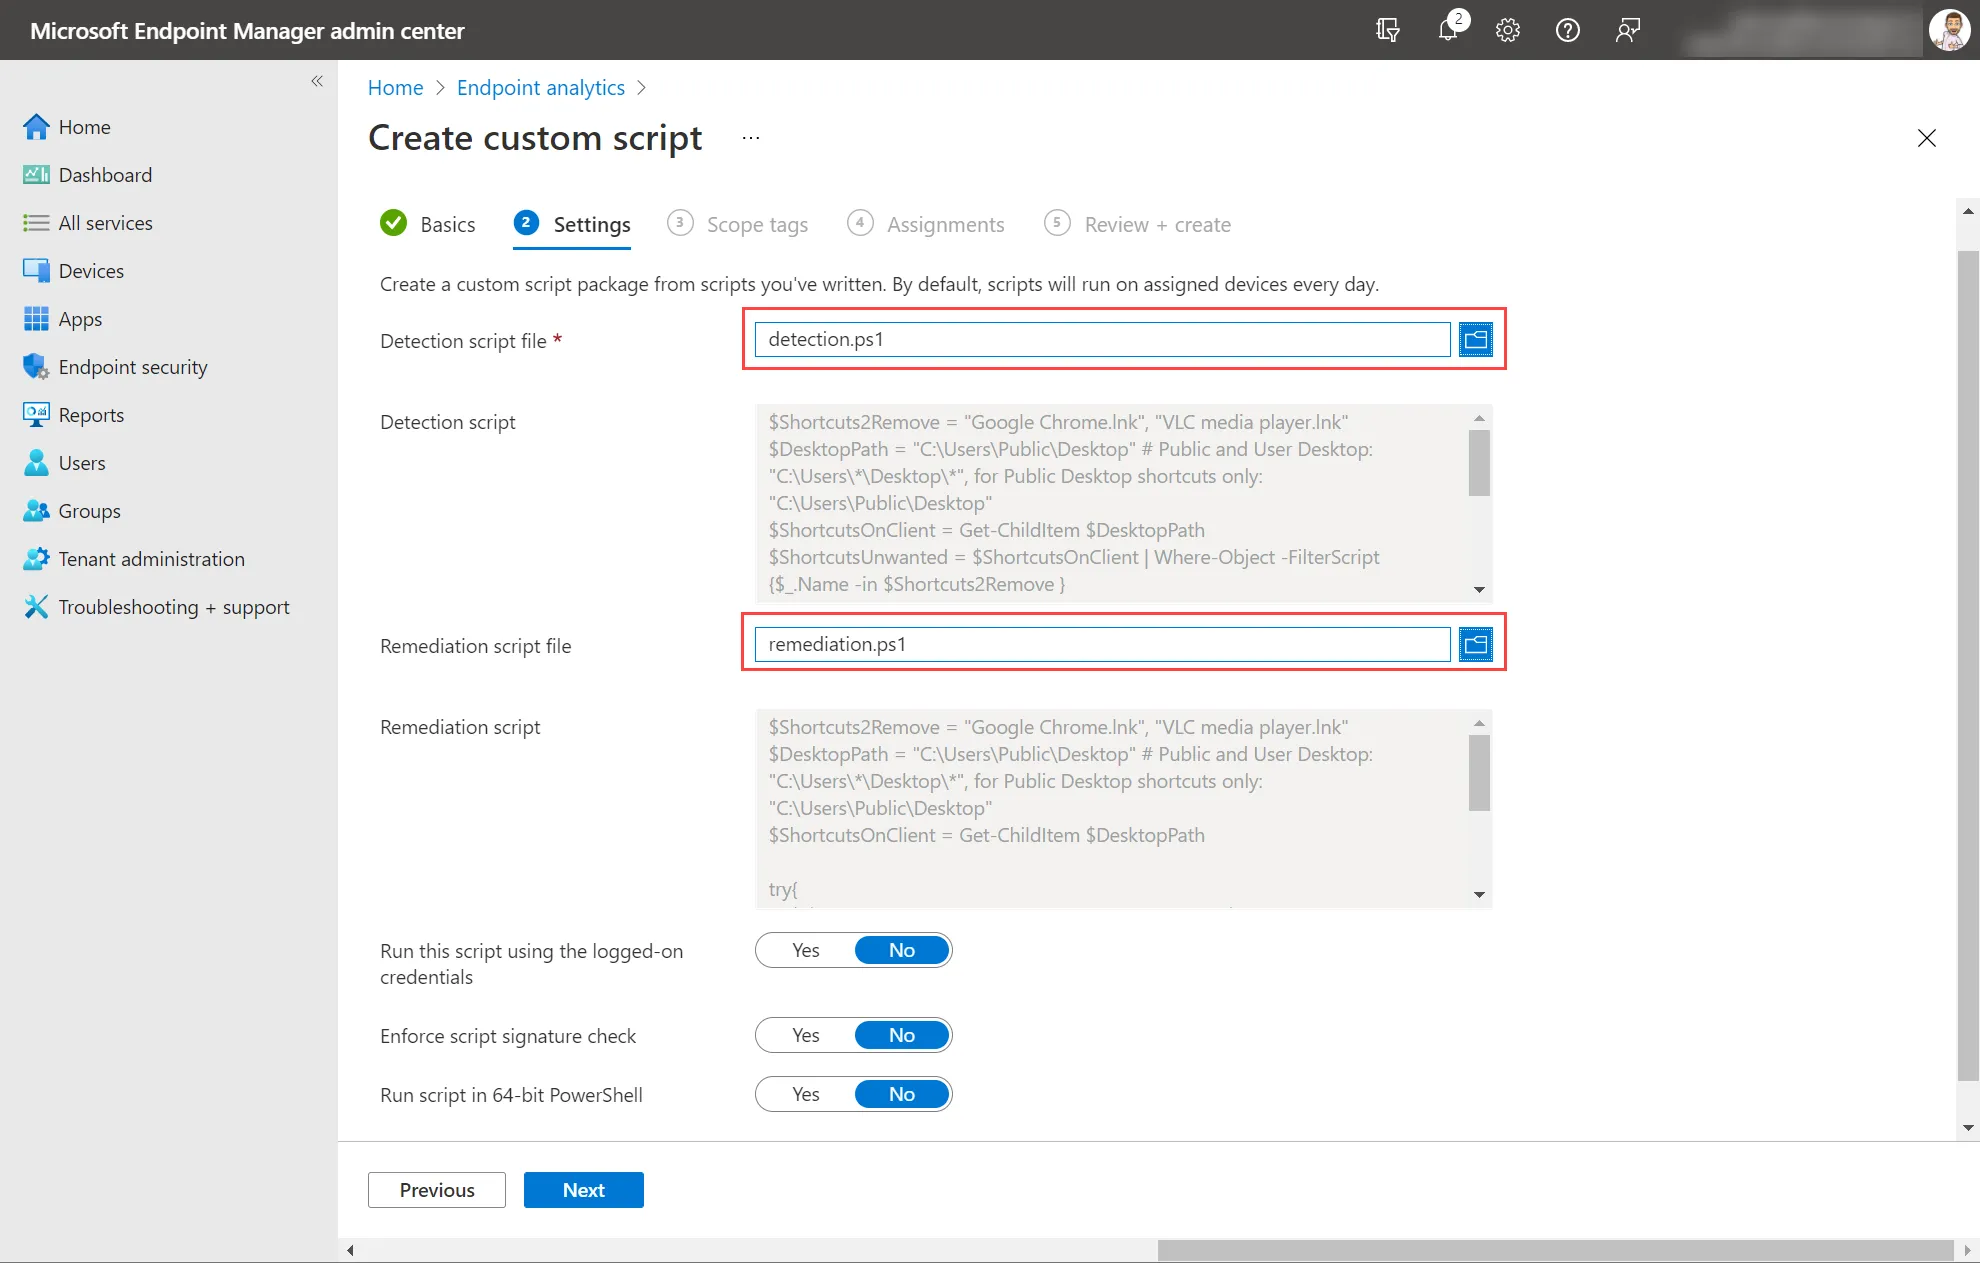1980x1263 pixels.
Task: Set 64-bit PowerShell to Yes
Action: [x=806, y=1094]
